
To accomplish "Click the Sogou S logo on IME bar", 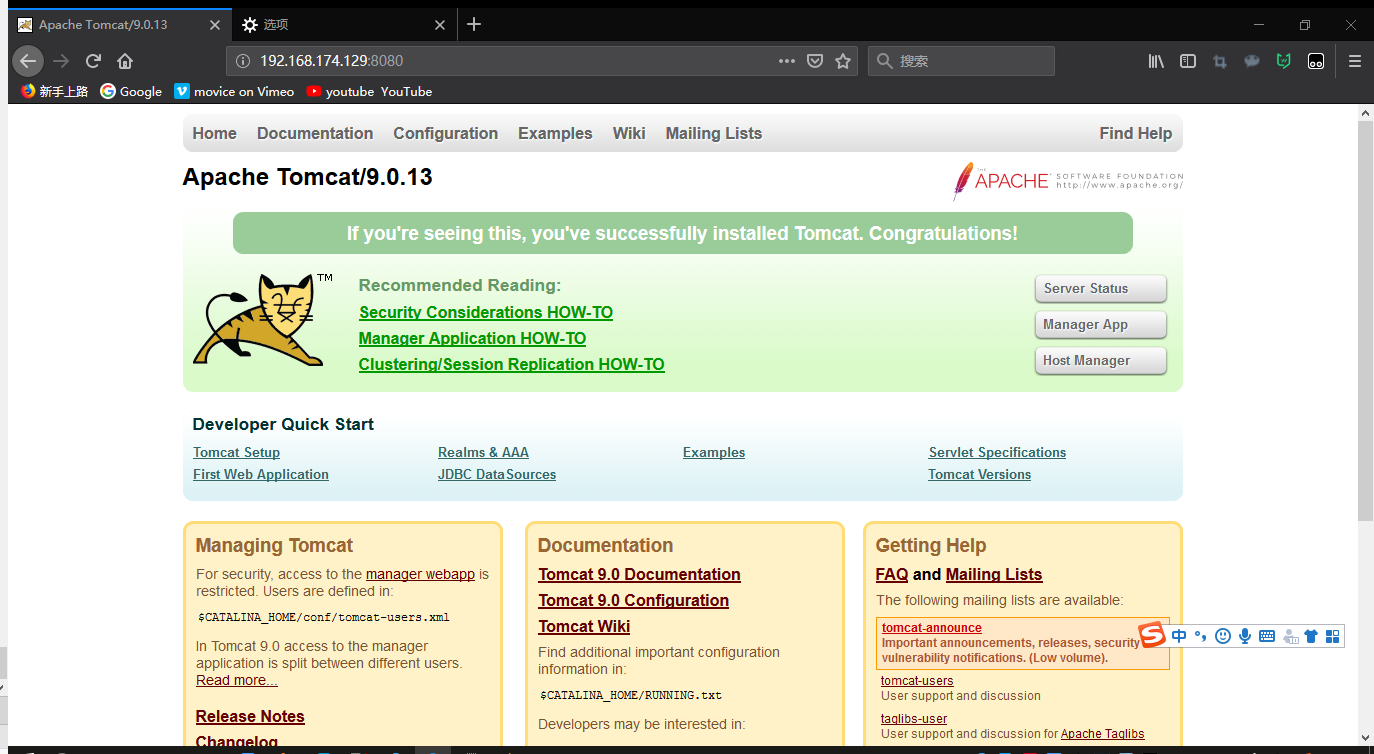I will click(1153, 635).
